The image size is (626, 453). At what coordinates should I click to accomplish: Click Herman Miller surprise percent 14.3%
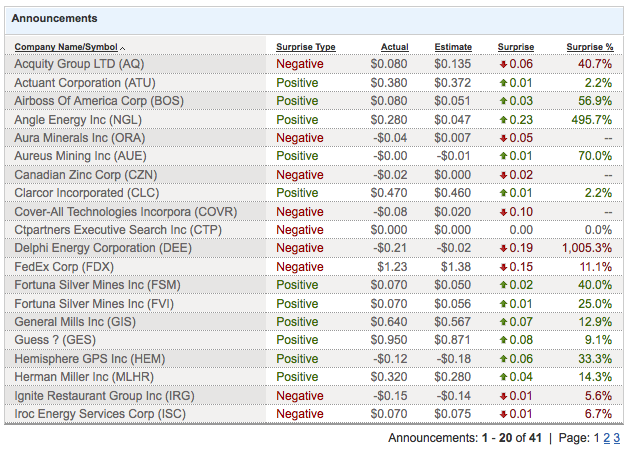coord(595,377)
